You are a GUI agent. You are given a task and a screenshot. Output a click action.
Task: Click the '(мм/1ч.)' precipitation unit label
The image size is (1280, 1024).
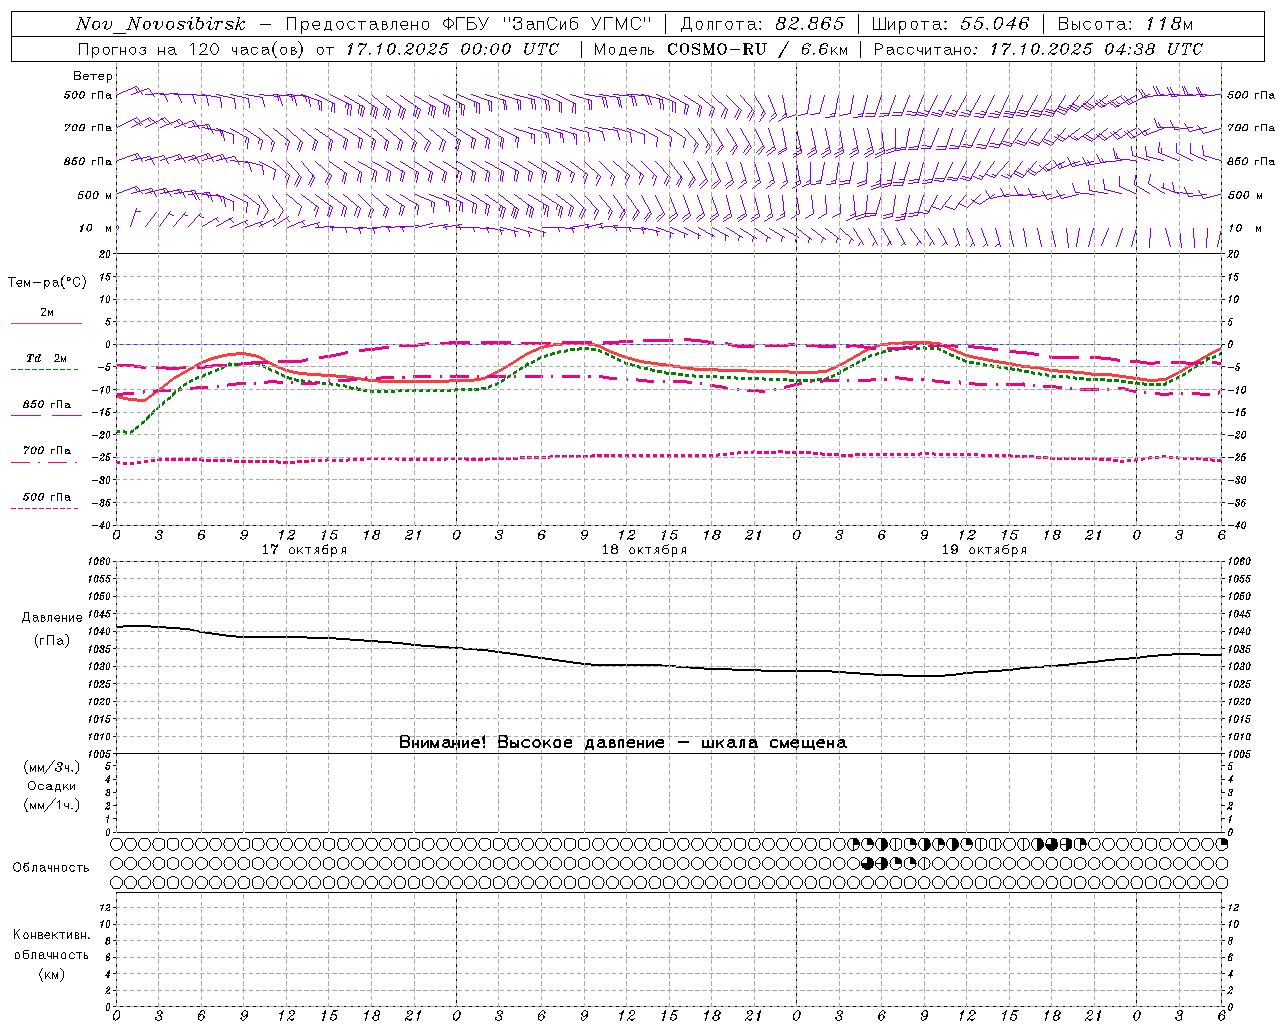(x=52, y=805)
